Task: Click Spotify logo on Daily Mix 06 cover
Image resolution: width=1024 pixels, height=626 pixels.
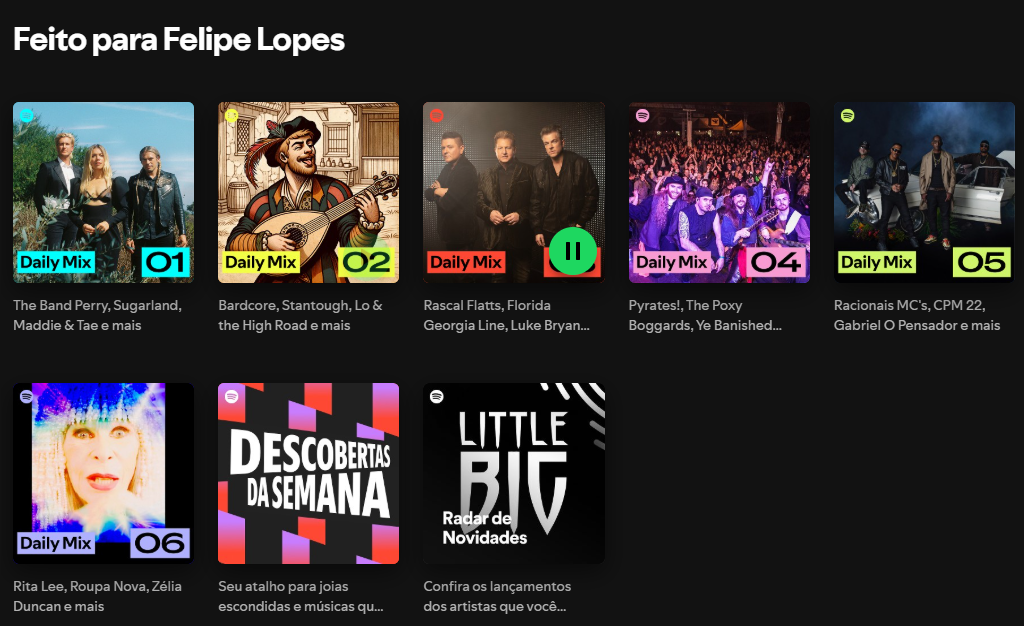Action: tap(27, 397)
